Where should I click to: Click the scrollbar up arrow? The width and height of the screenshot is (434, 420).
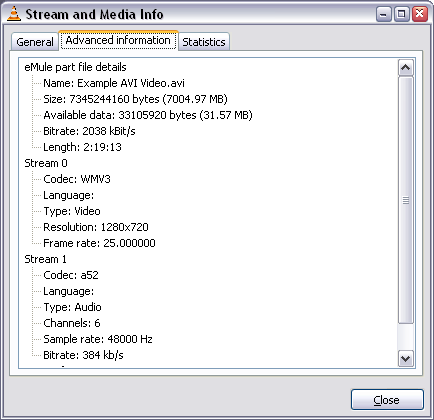point(406,68)
